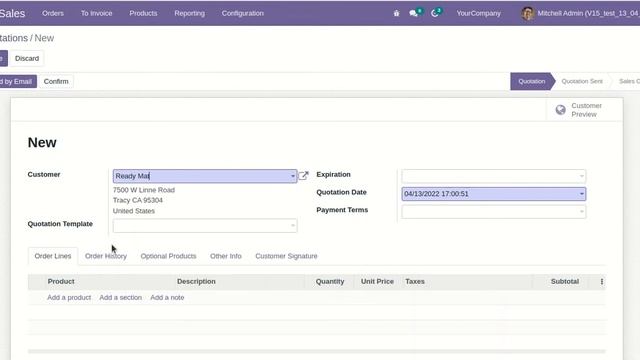Viewport: 640px width, 360px height.
Task: Expand the Expiration date dropdown arrow
Action: click(x=582, y=176)
